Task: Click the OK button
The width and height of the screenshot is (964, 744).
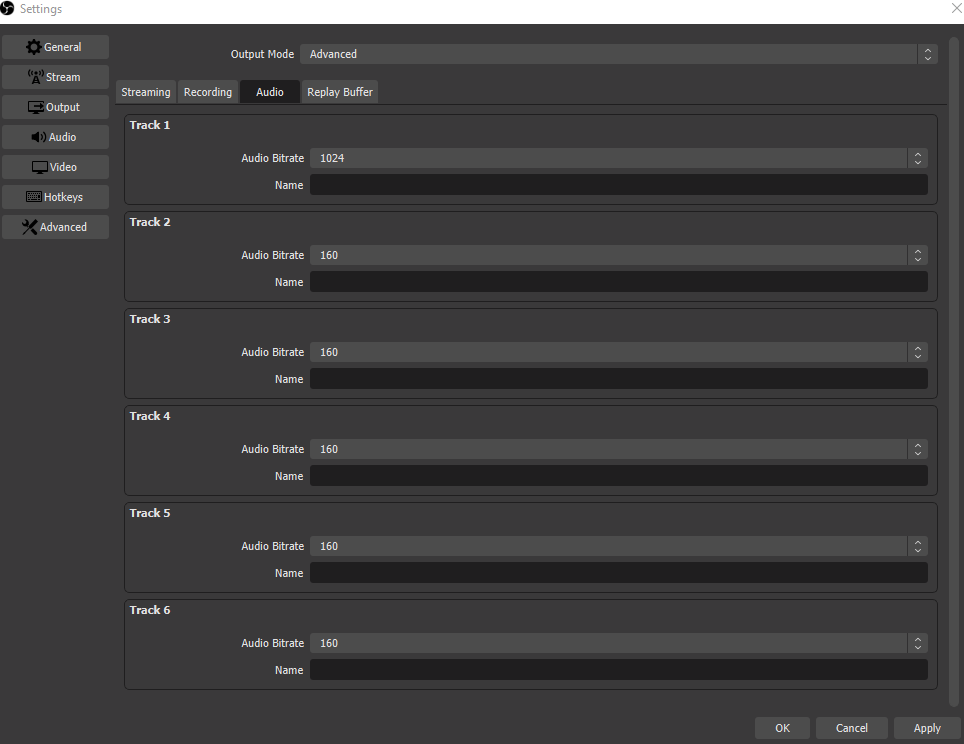Action: pos(782,728)
